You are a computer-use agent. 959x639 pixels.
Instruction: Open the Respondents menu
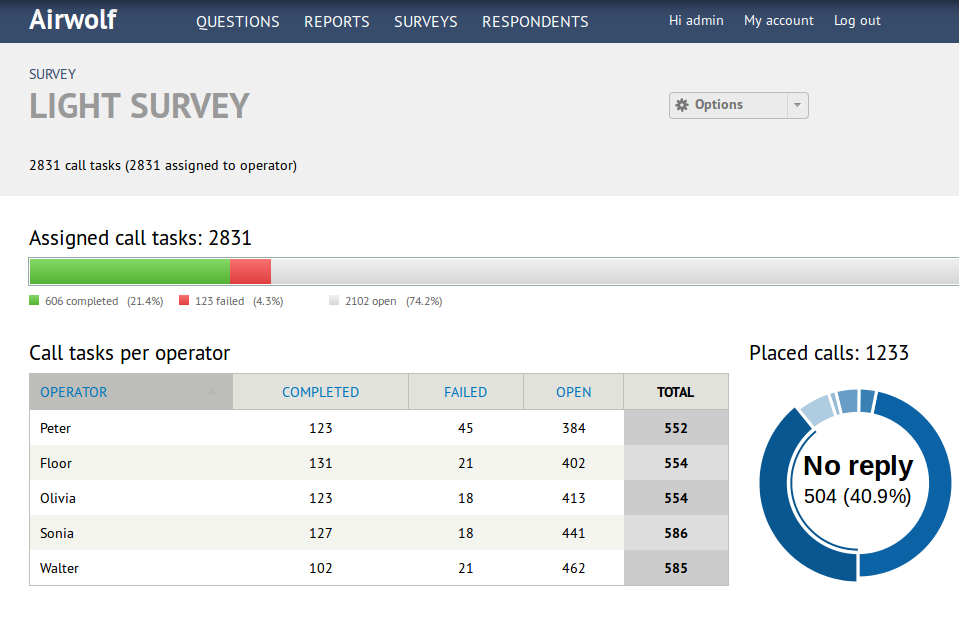tap(535, 21)
